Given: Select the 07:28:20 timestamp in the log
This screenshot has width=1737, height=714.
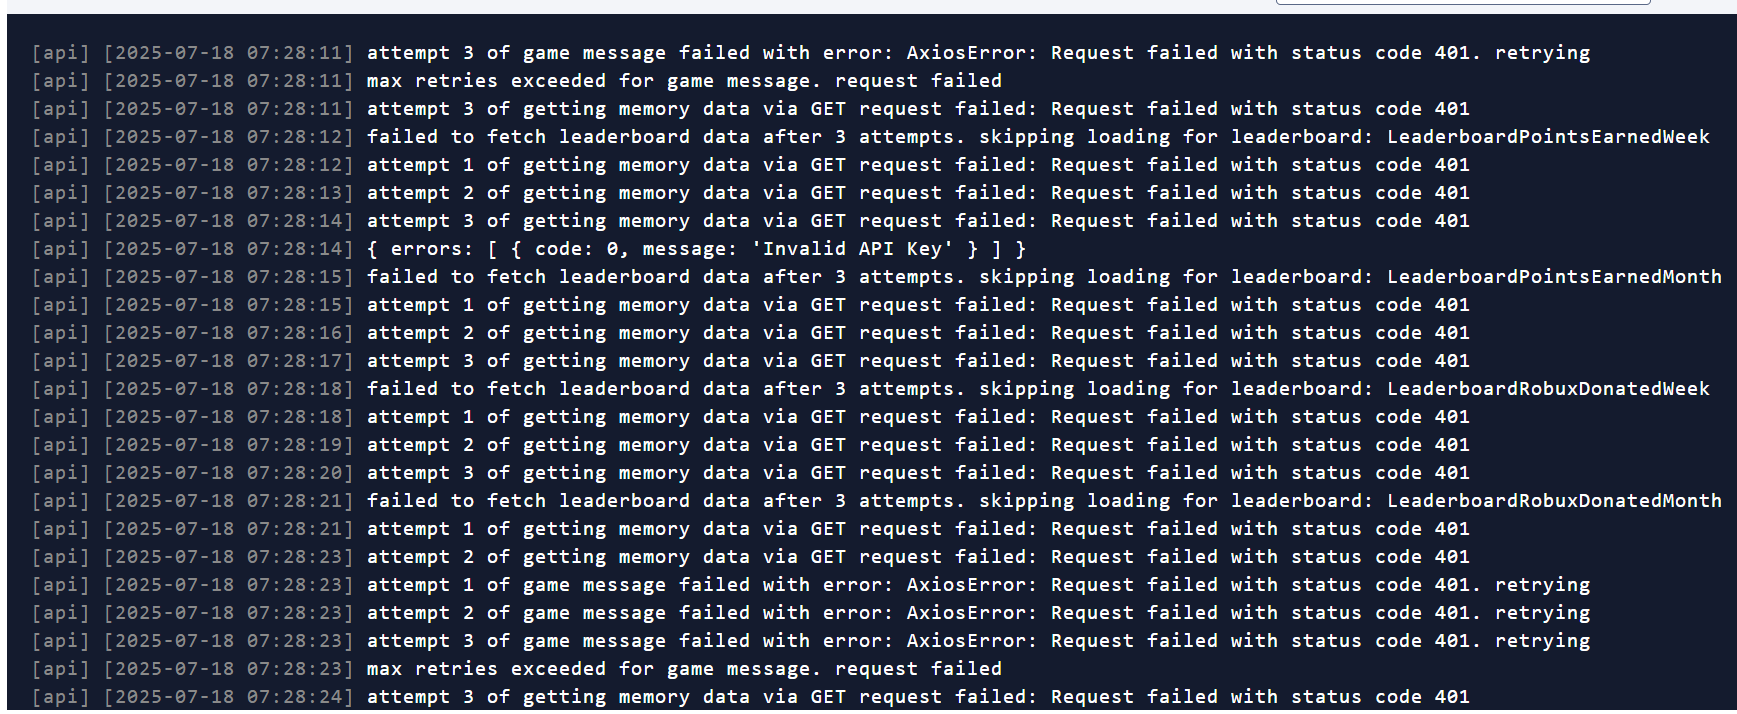Looking at the screenshot, I should (228, 473).
